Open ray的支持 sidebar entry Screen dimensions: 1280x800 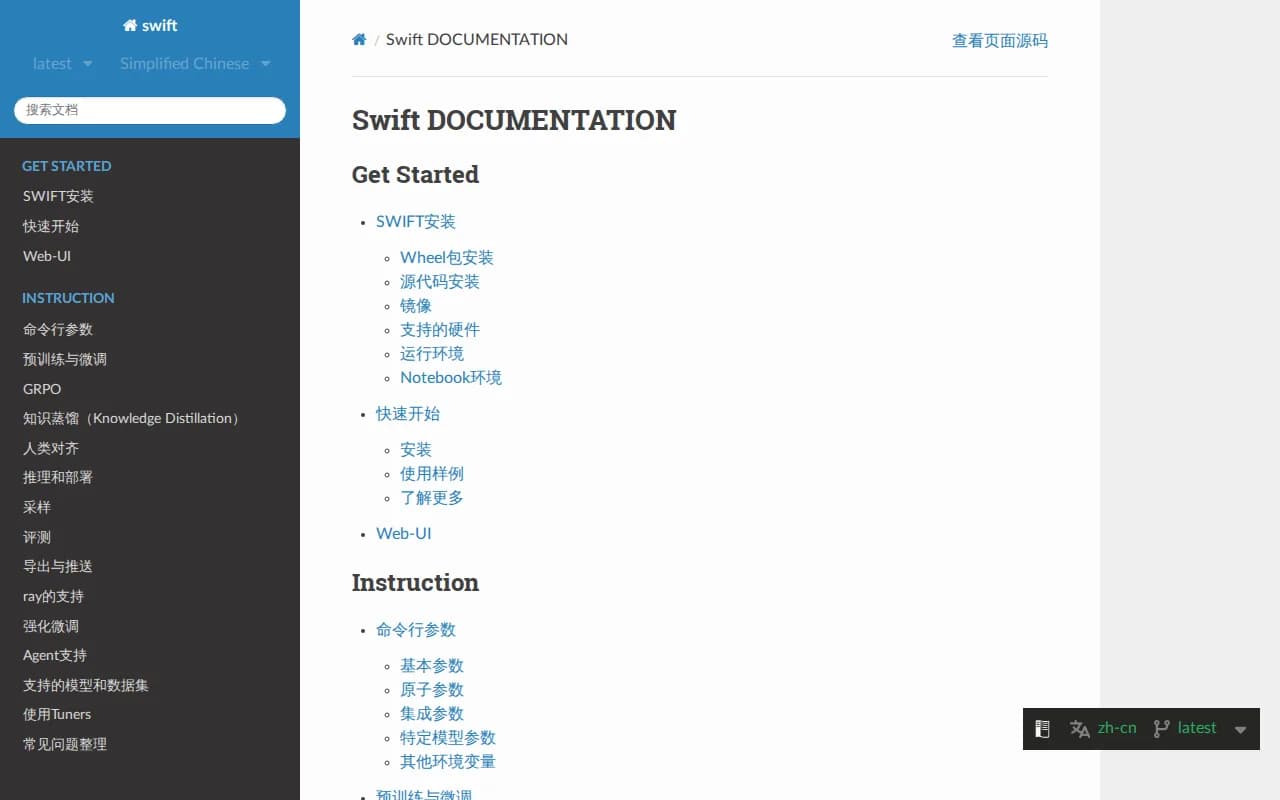click(53, 596)
